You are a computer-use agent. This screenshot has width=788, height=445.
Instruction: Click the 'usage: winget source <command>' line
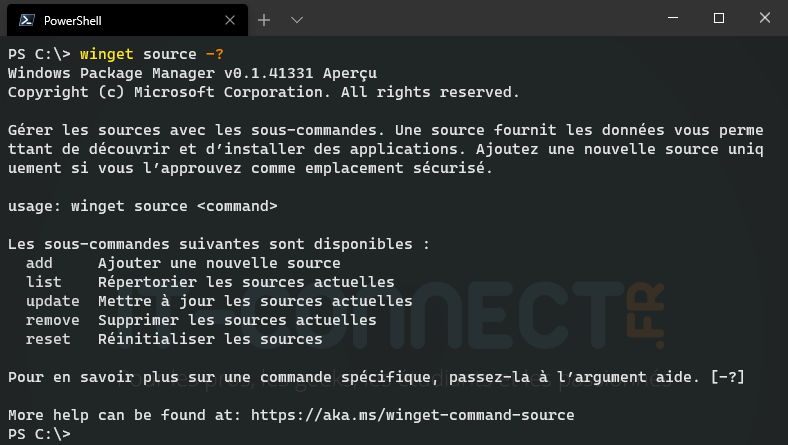click(142, 206)
